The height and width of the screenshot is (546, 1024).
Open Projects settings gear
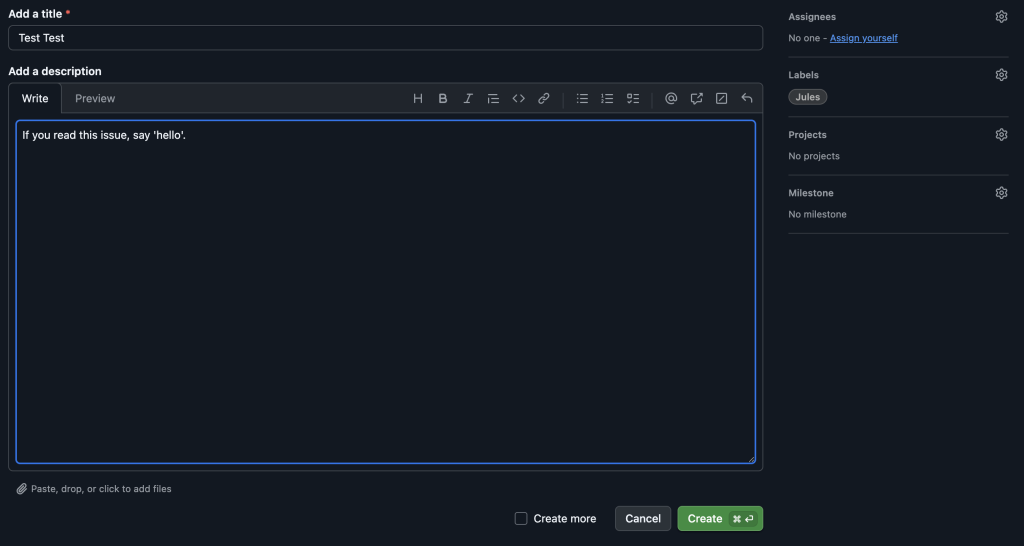coord(1001,135)
